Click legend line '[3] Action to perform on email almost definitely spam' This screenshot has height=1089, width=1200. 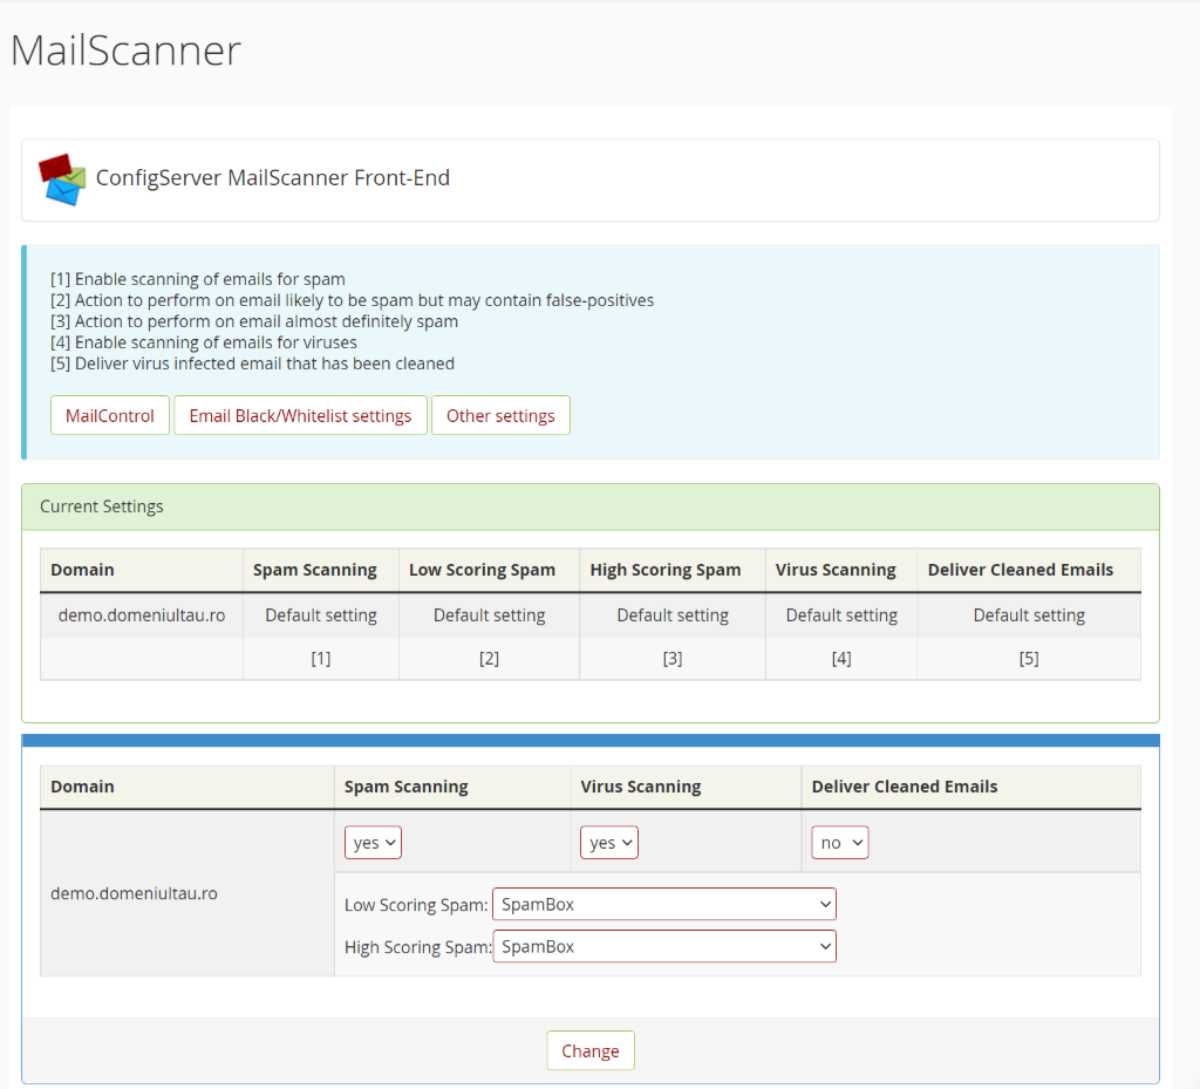pyautogui.click(x=254, y=321)
